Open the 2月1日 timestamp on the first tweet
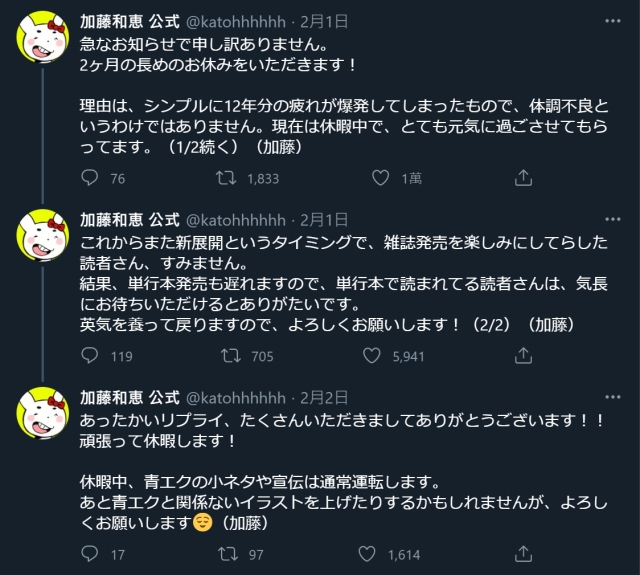 point(326,19)
